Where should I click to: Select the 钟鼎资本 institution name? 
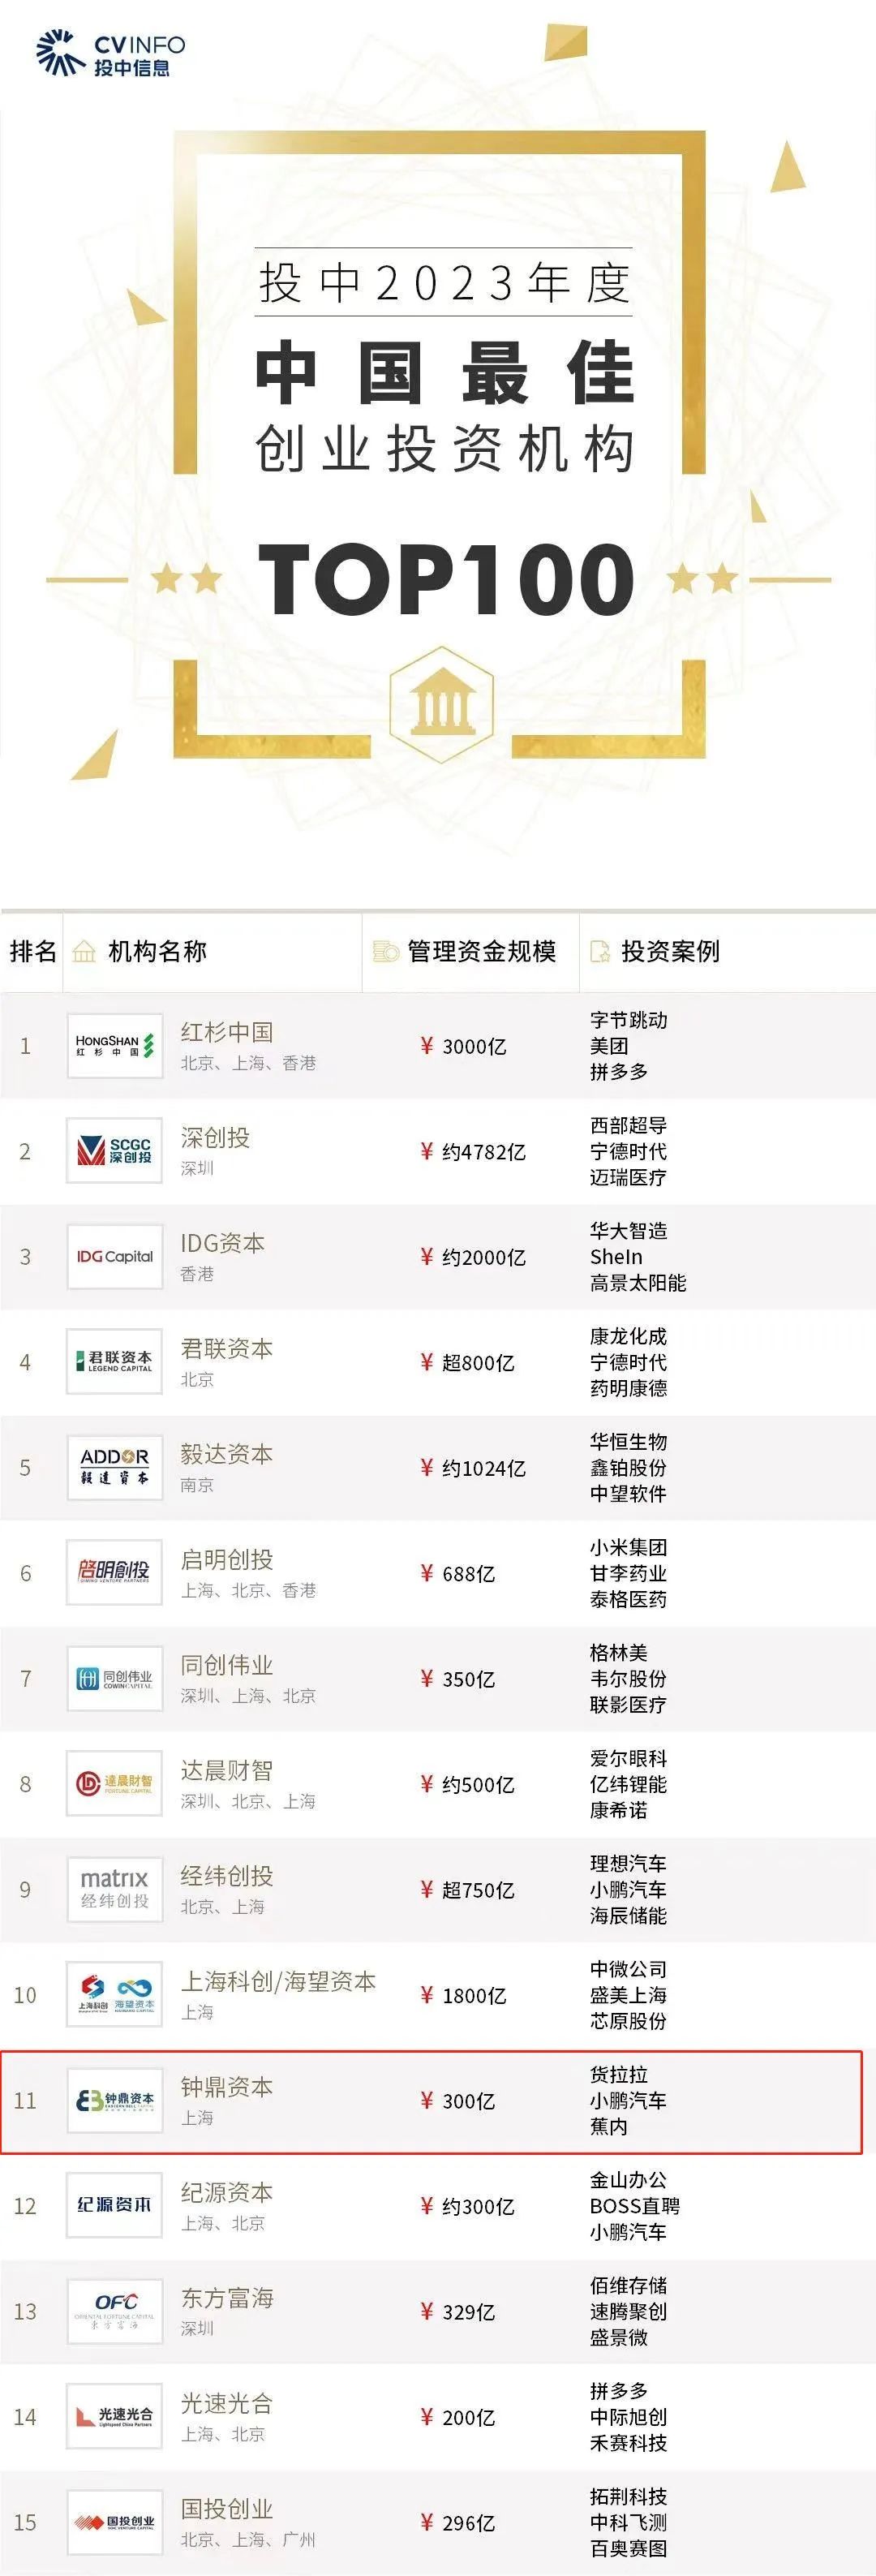point(227,2087)
